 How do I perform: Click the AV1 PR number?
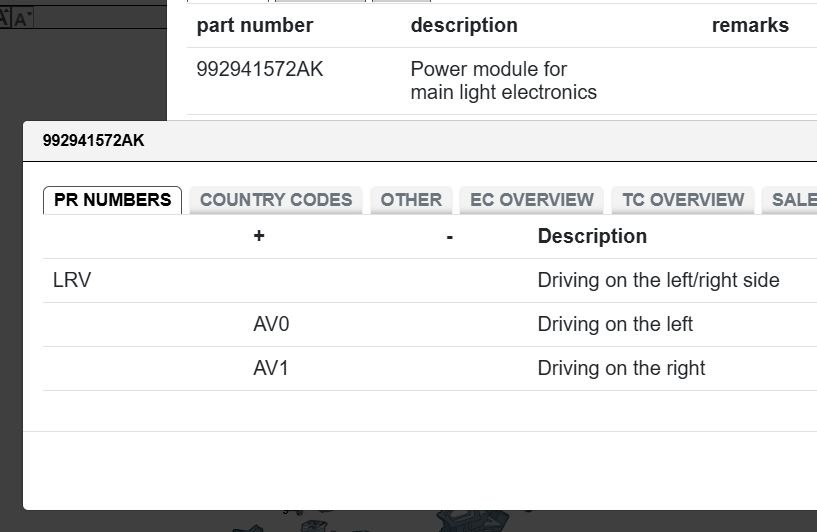271,369
